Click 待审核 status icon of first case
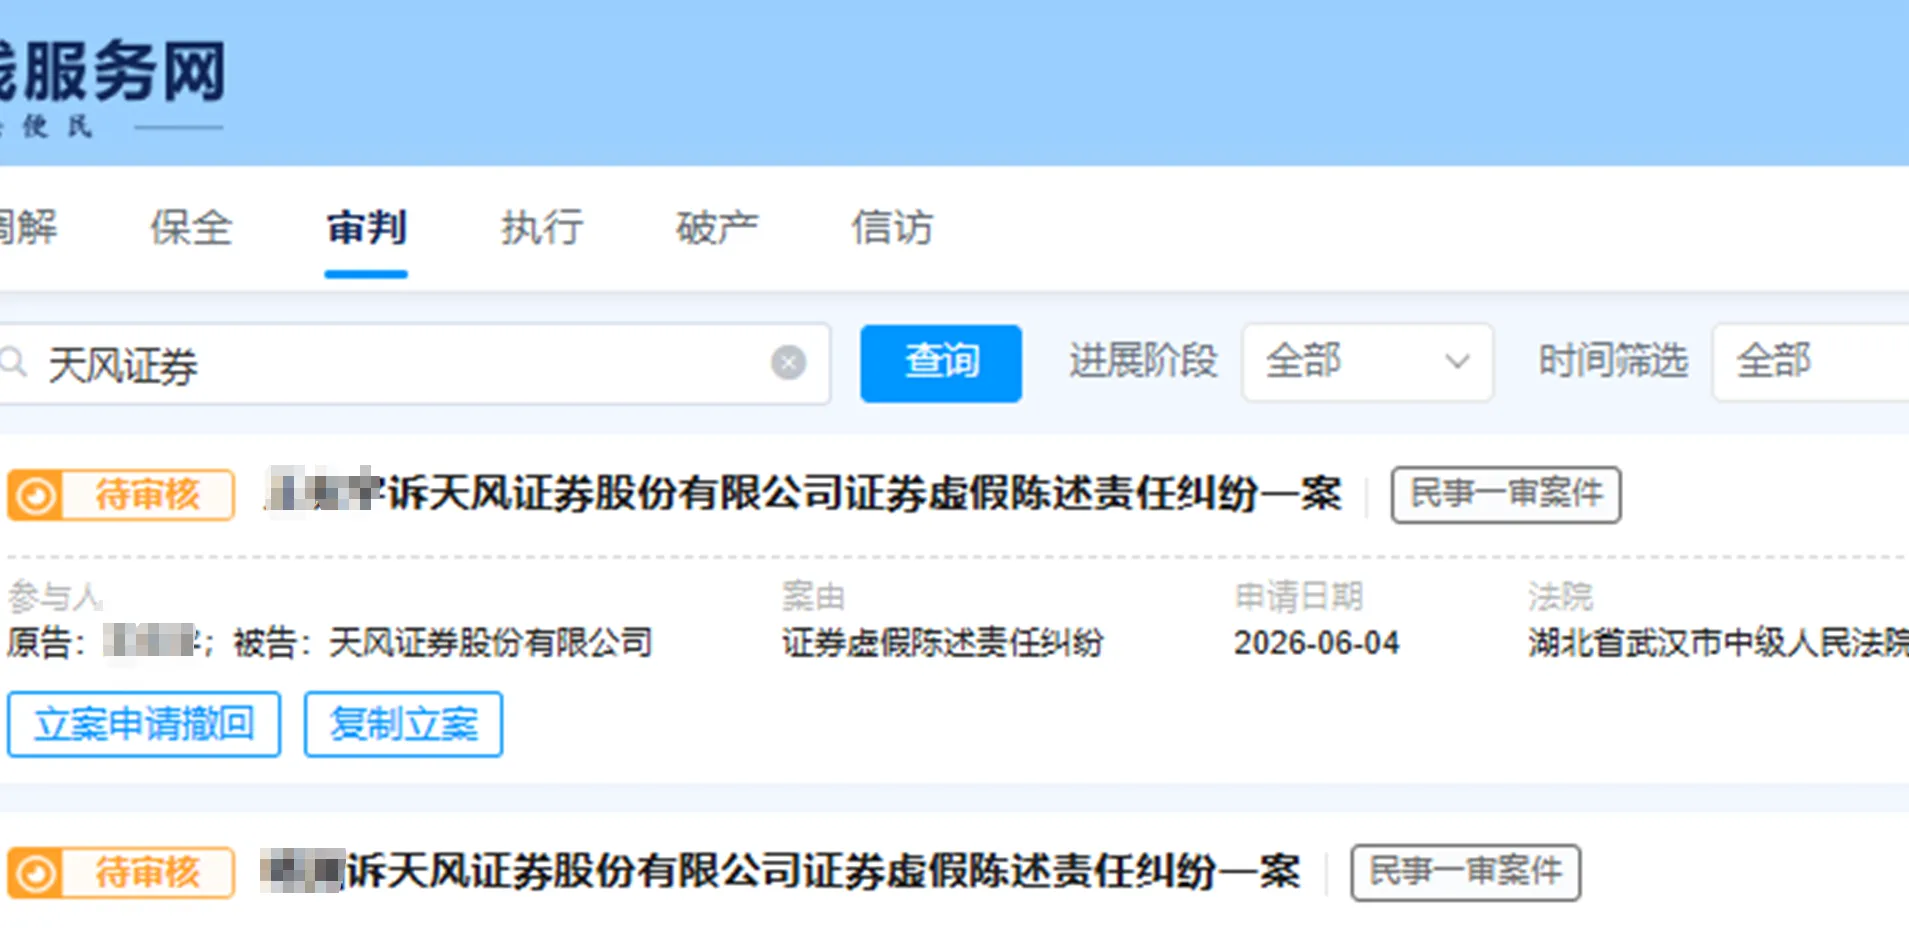 36,495
